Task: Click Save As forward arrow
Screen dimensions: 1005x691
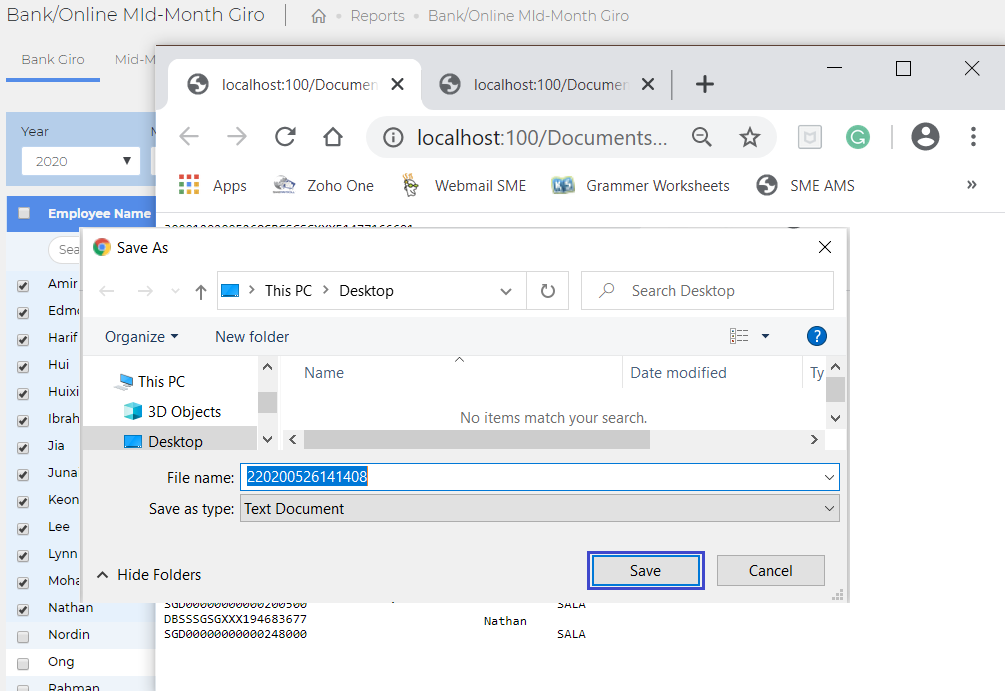Action: [145, 291]
